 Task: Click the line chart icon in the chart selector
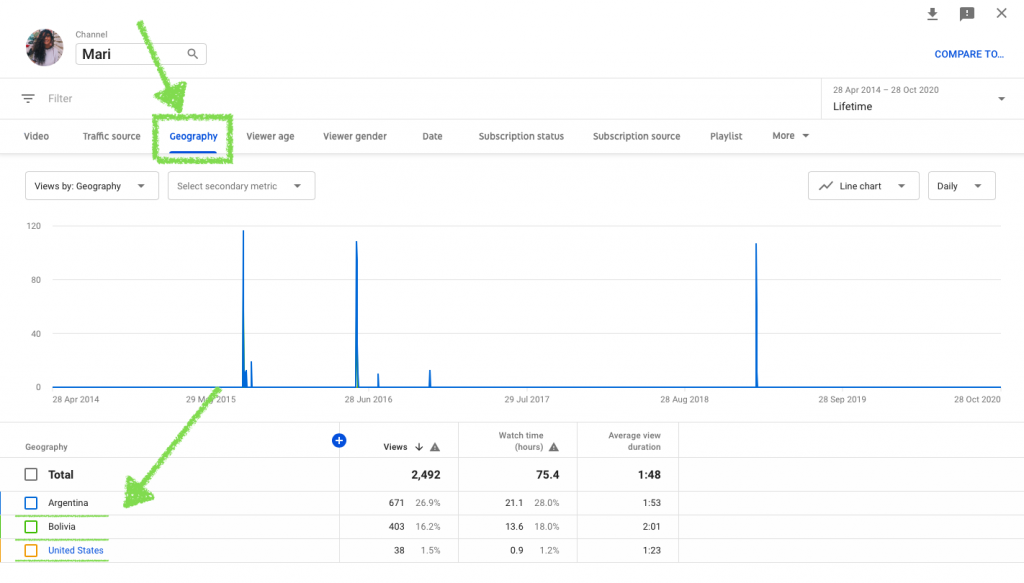(x=827, y=185)
